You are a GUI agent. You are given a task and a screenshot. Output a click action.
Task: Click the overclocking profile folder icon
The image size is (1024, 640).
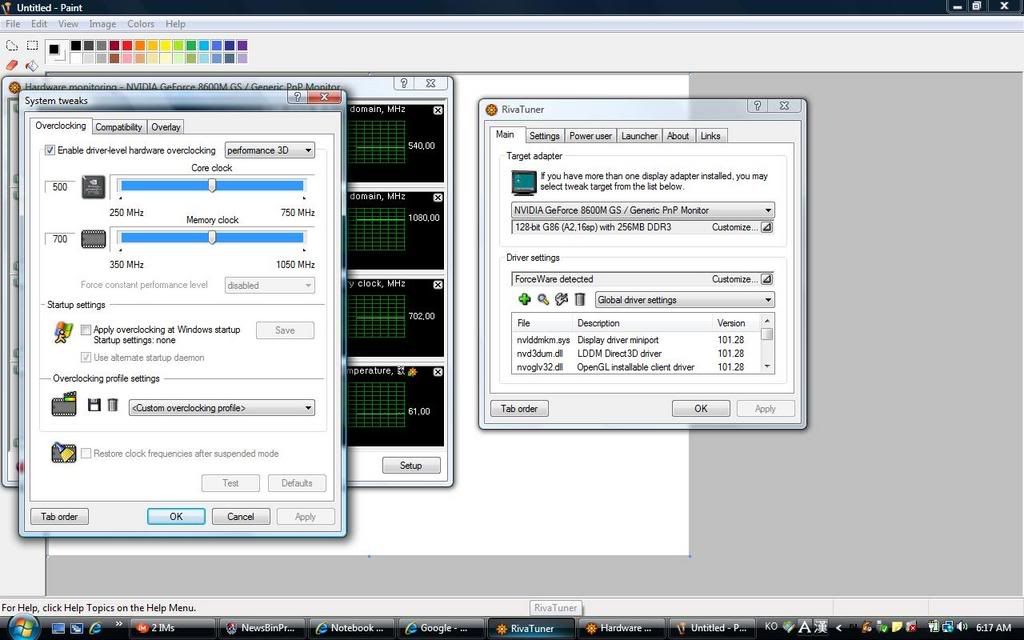click(x=64, y=404)
